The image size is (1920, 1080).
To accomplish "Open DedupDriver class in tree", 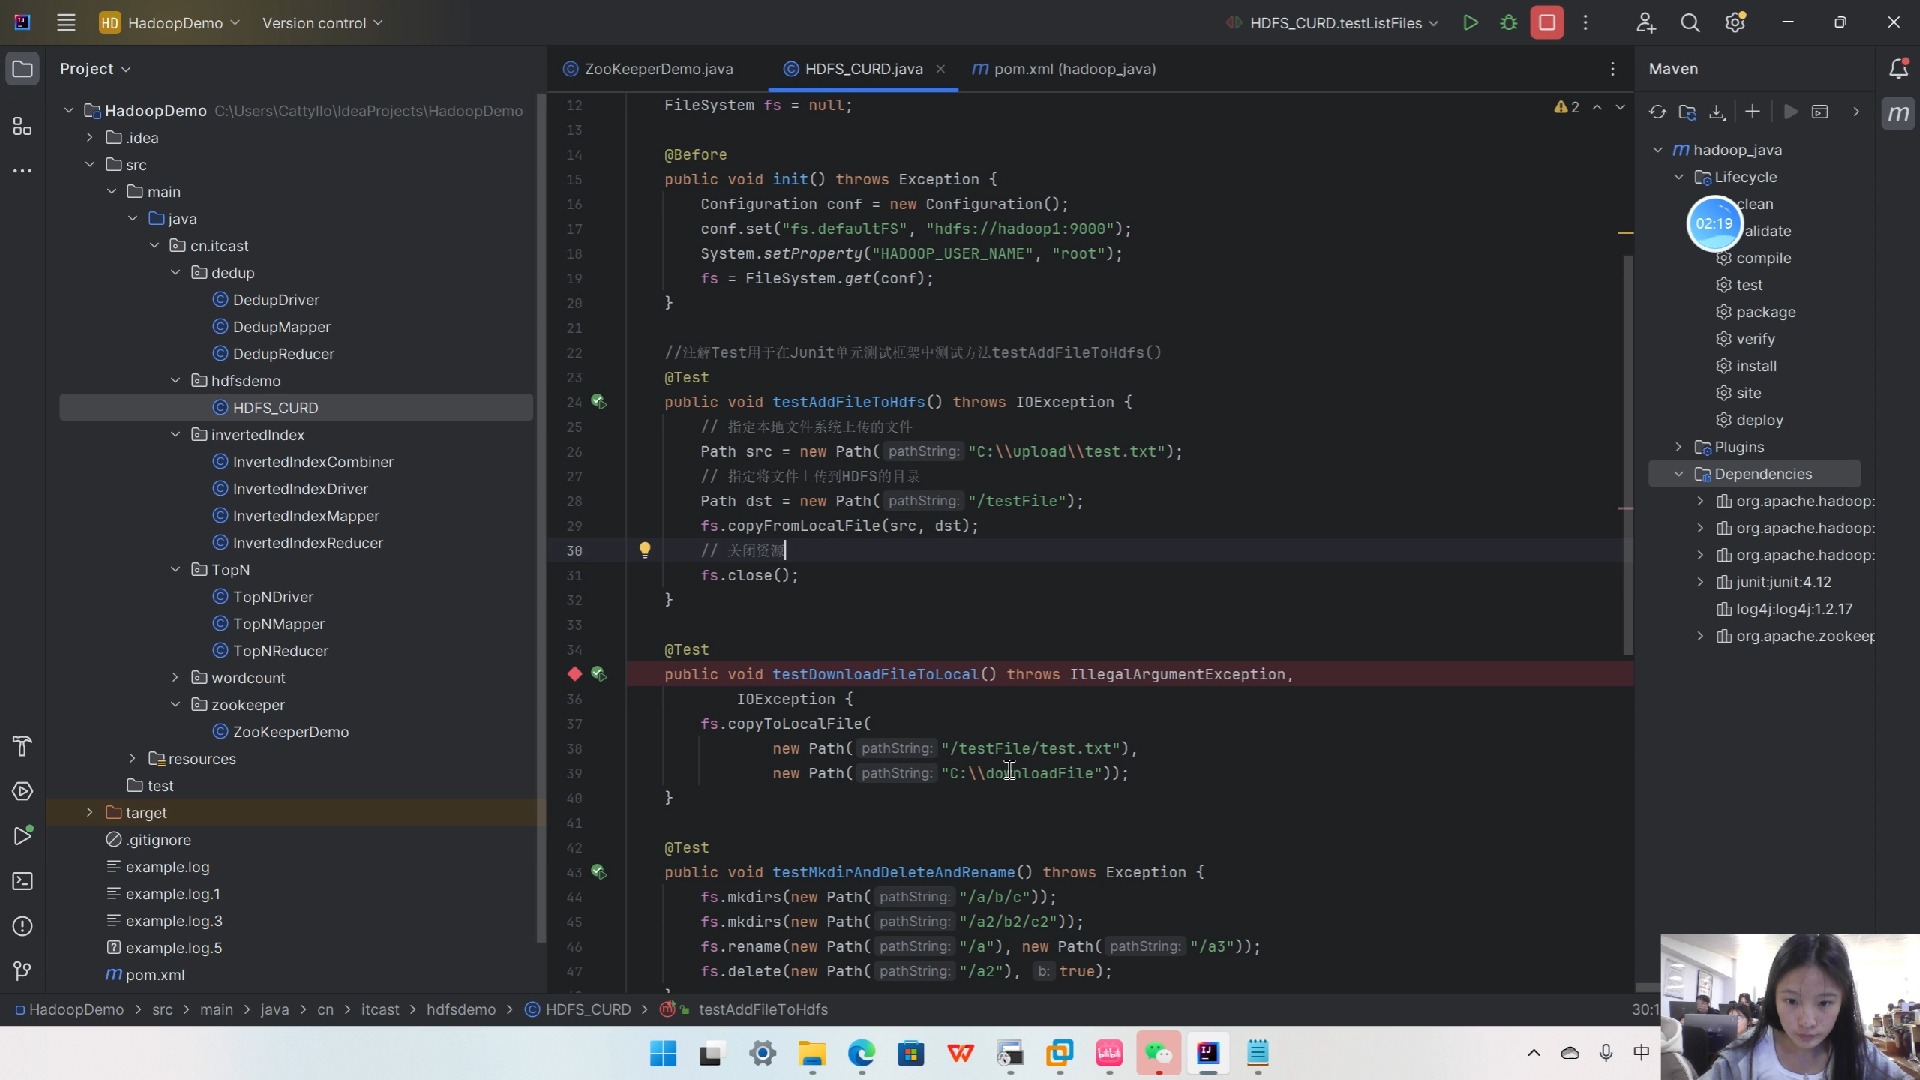I will pos(275,300).
